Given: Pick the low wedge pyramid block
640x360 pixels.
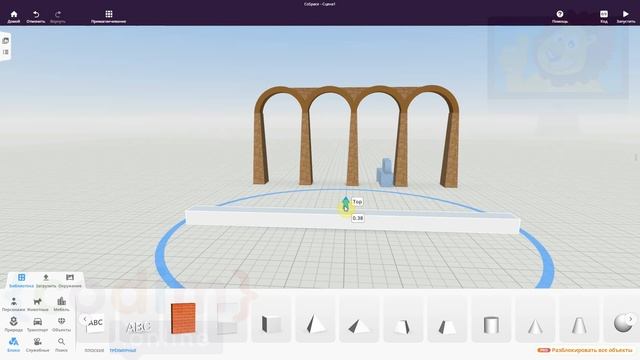Looking at the screenshot, I should pyautogui.click(x=359, y=327).
